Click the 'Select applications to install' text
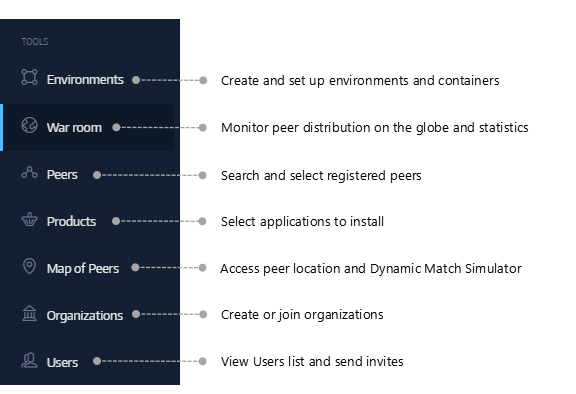Image resolution: width=576 pixels, height=394 pixels. click(x=302, y=221)
